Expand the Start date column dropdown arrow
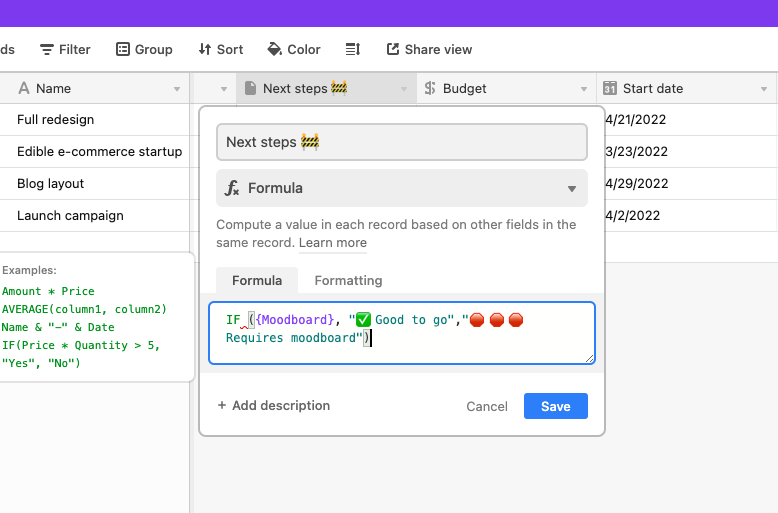 764,89
